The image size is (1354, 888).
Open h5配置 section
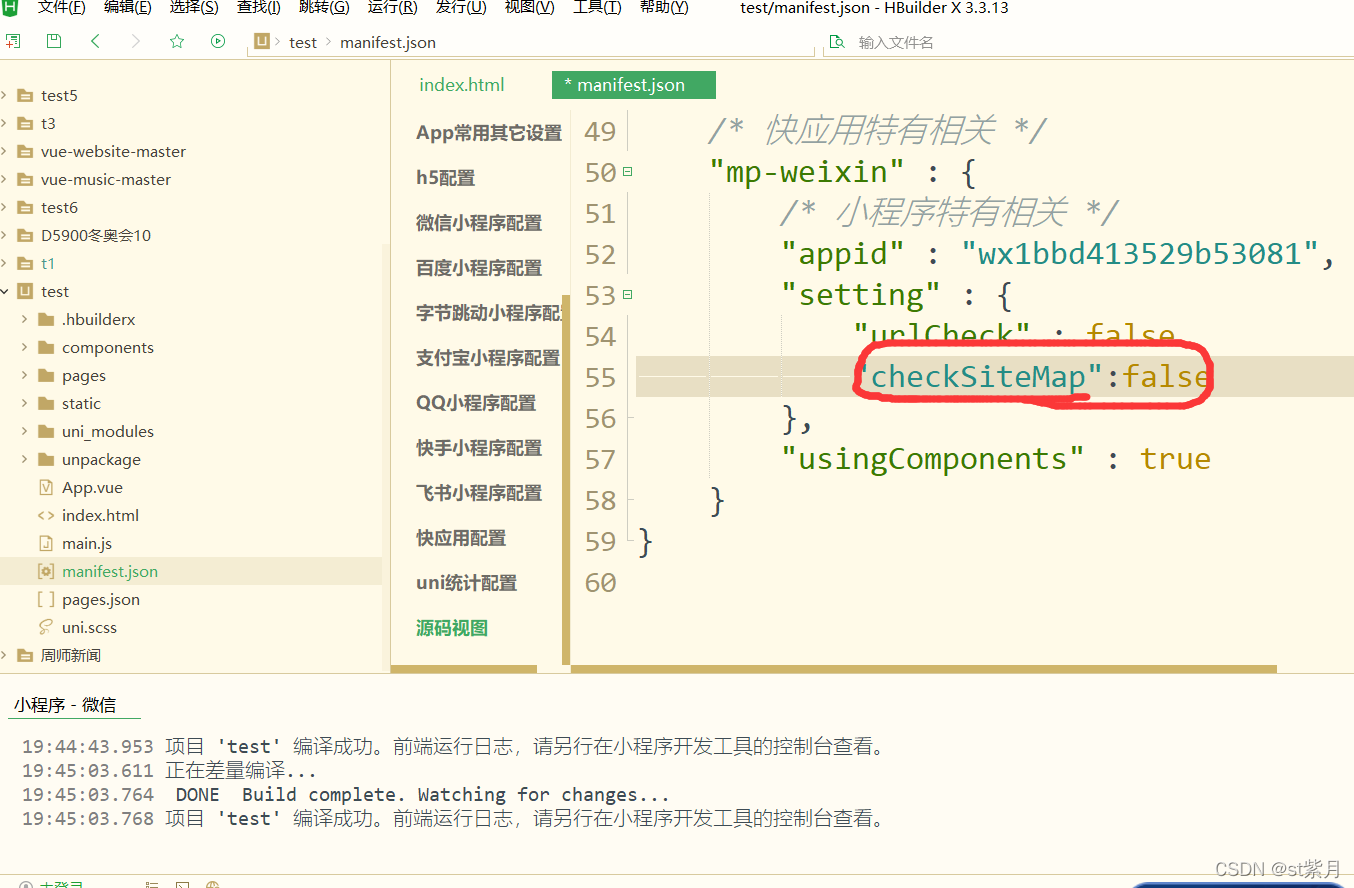click(x=446, y=178)
